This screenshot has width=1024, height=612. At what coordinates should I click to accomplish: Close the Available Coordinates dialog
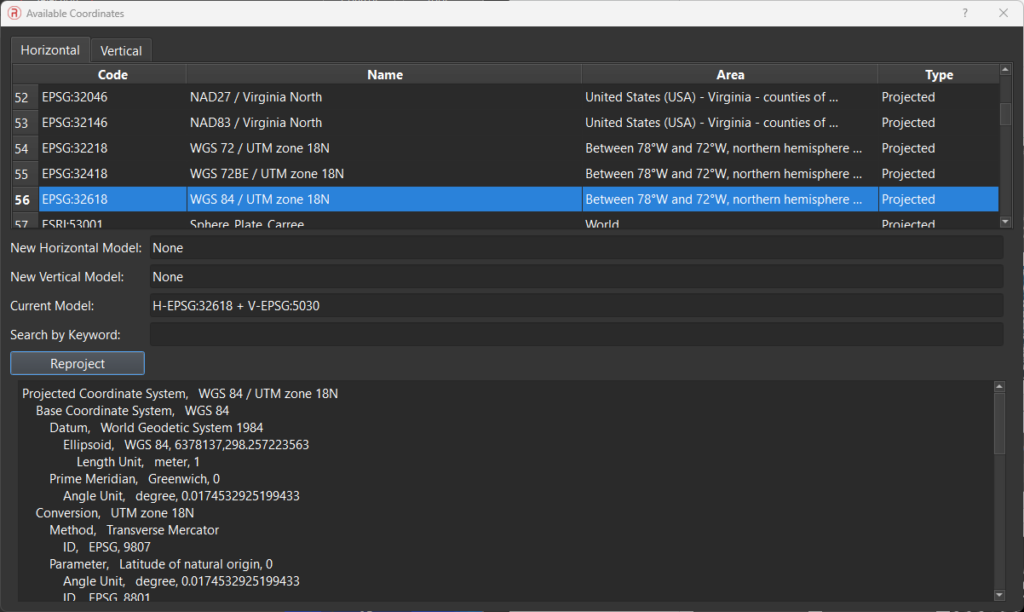tap(1003, 13)
